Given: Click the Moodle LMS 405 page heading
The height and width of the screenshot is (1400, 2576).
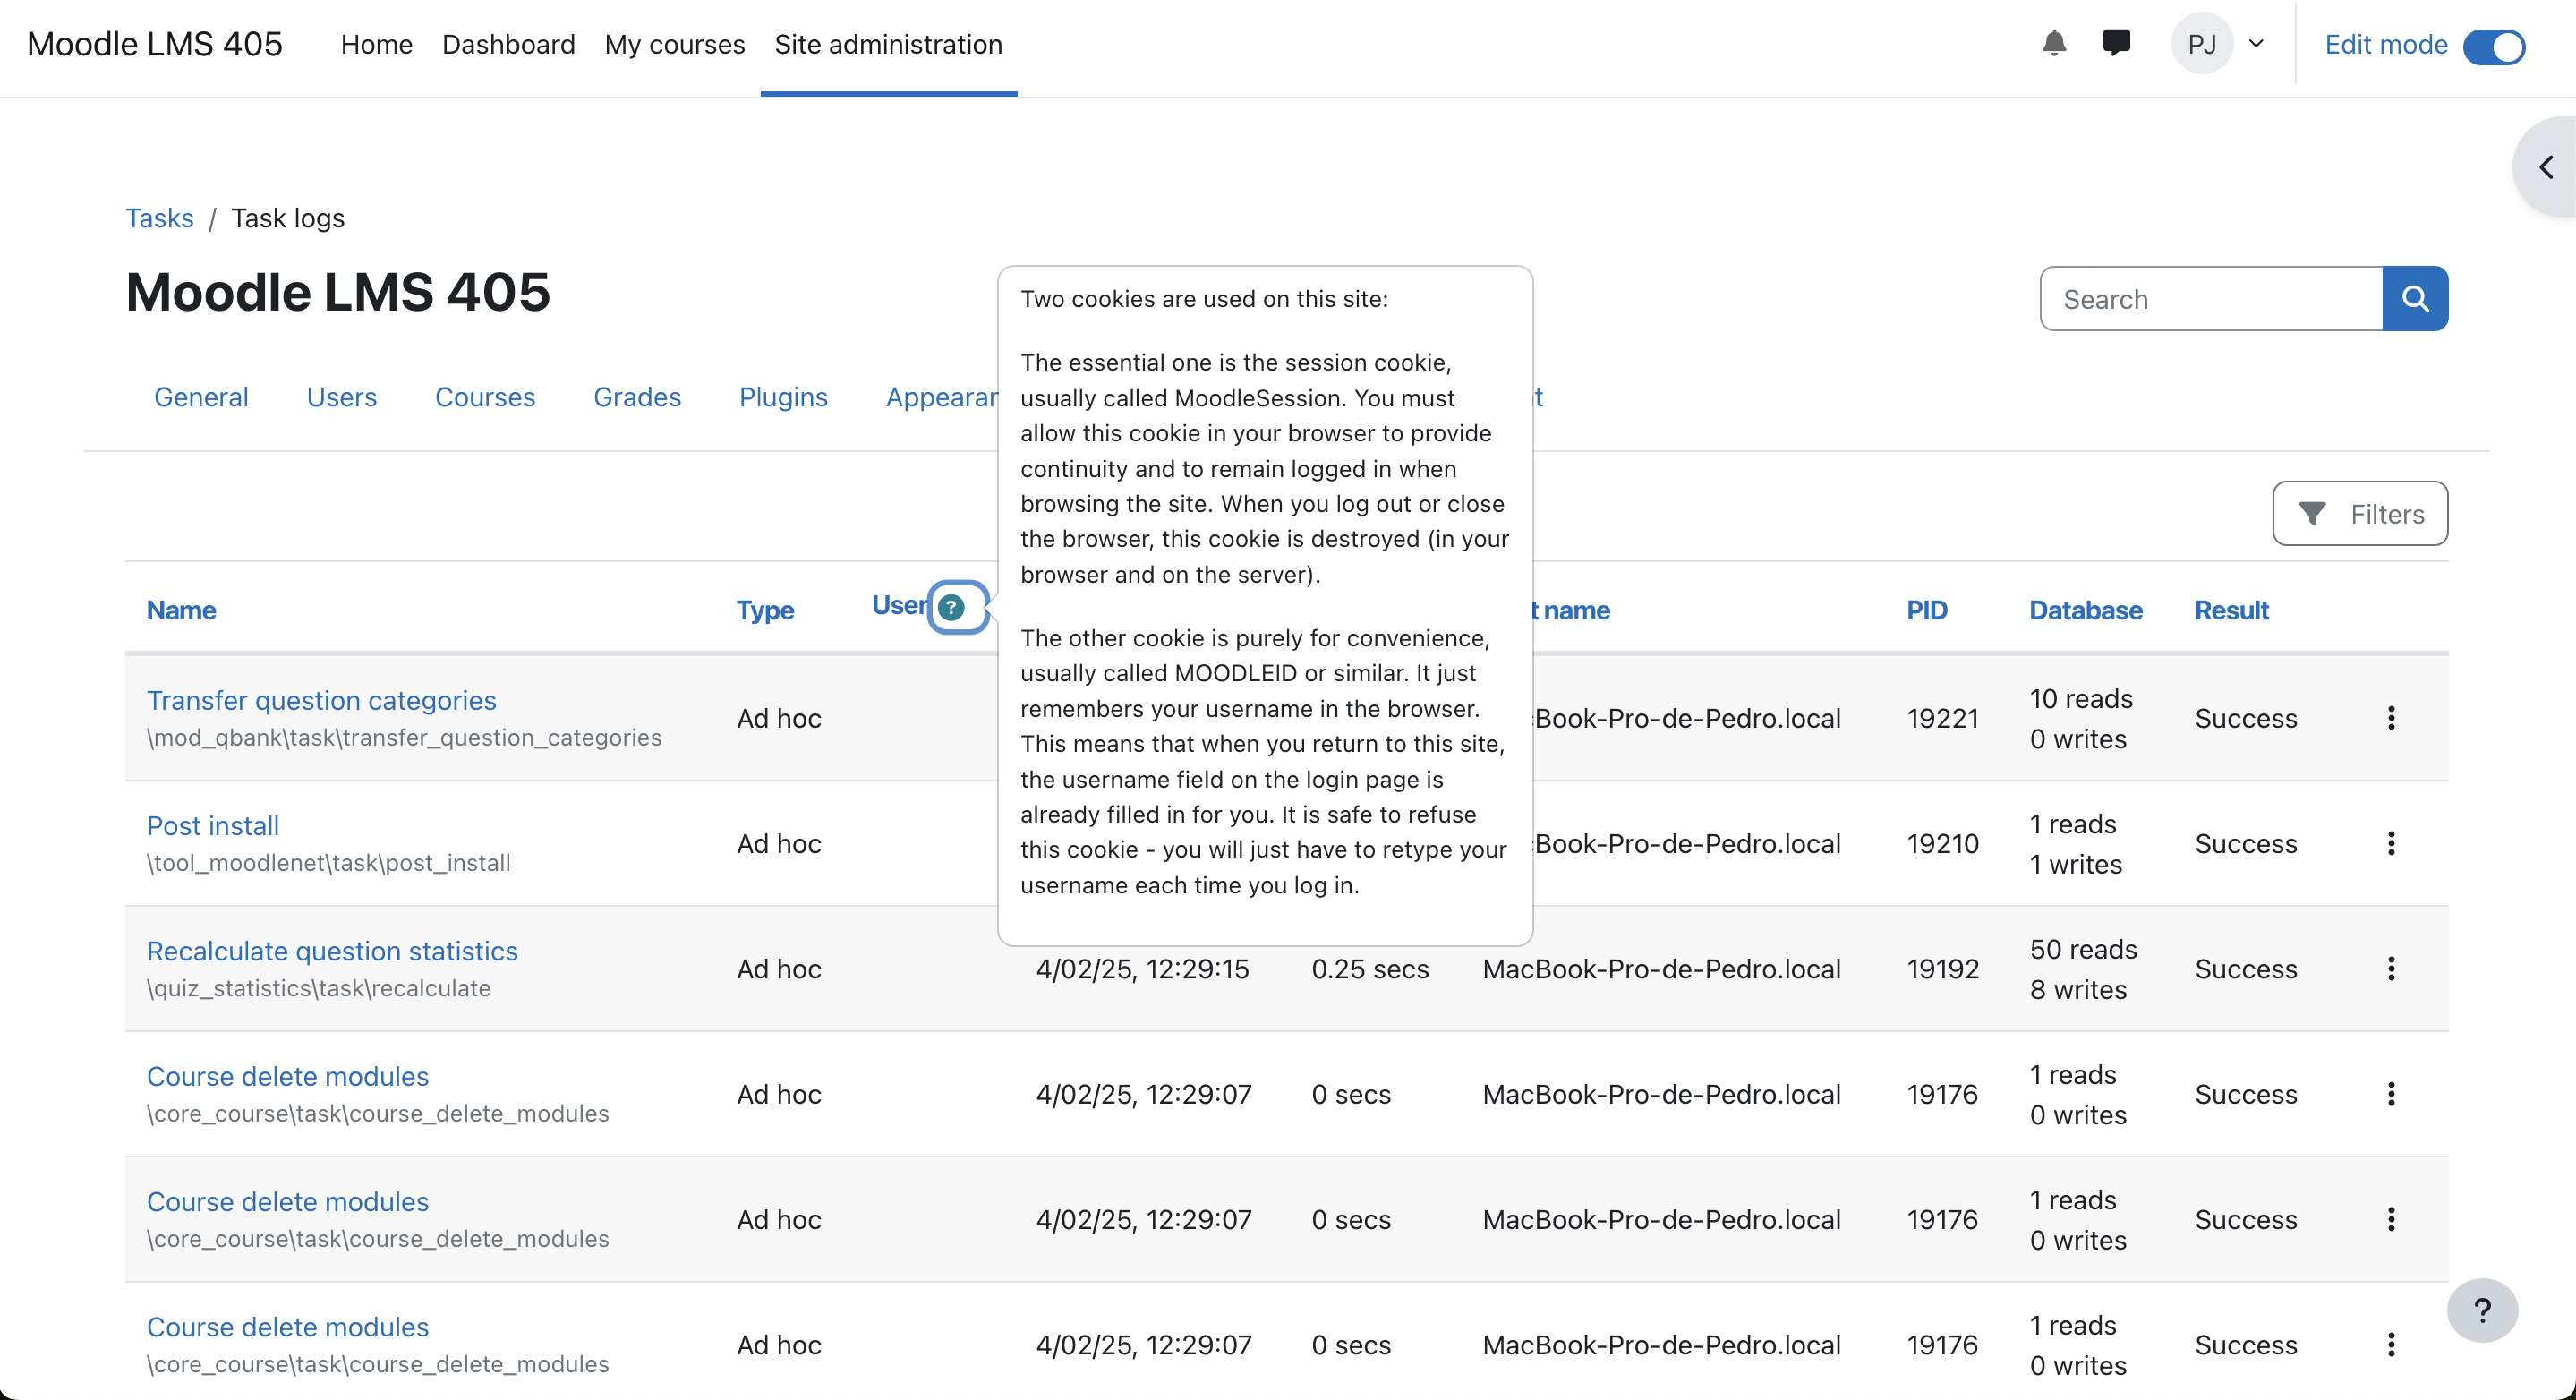Looking at the screenshot, I should click(338, 292).
